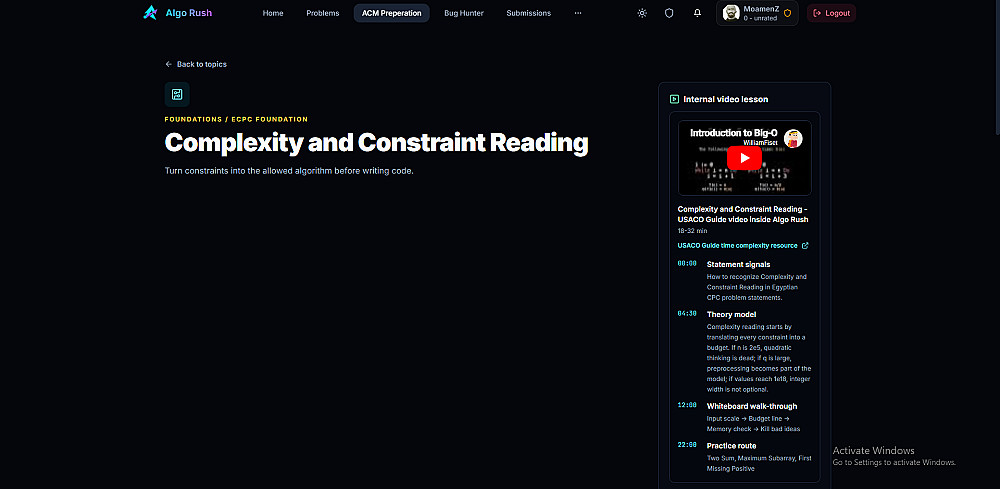Click the rank badge beside MoamenZ

[x=787, y=13]
